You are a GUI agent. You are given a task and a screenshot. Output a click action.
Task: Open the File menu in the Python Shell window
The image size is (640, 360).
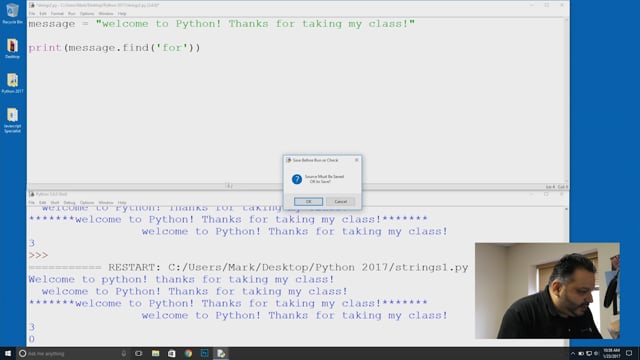[32, 202]
